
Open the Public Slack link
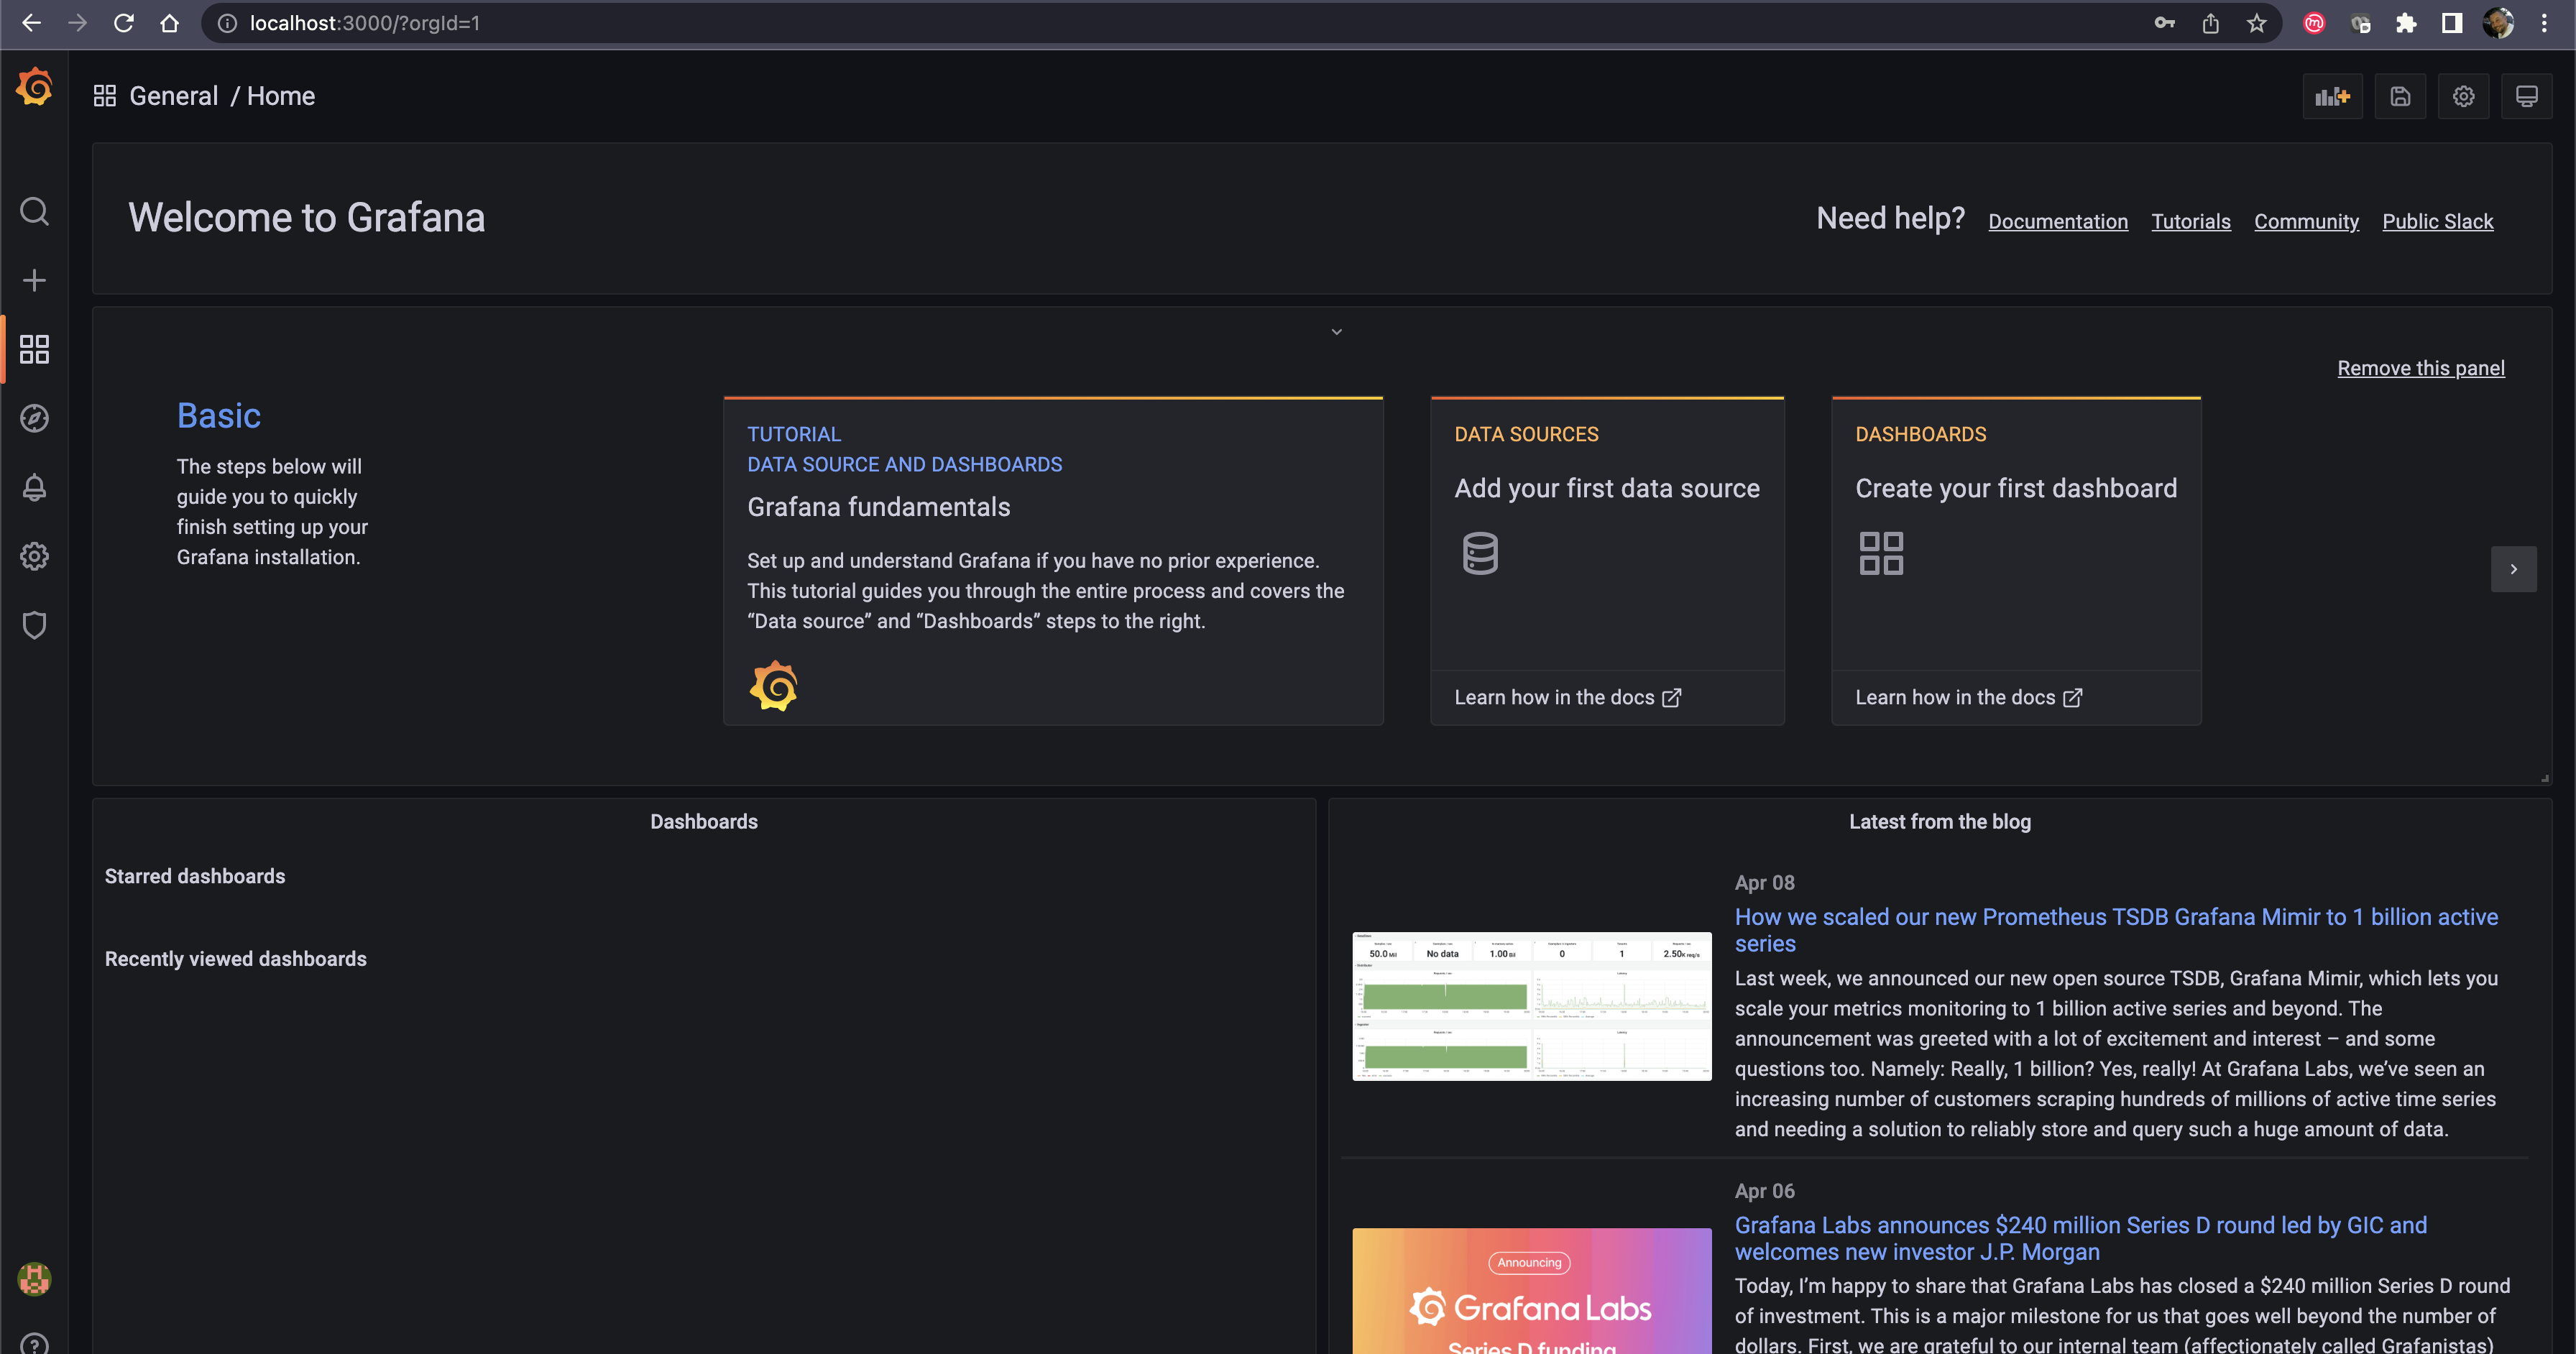click(x=2437, y=221)
